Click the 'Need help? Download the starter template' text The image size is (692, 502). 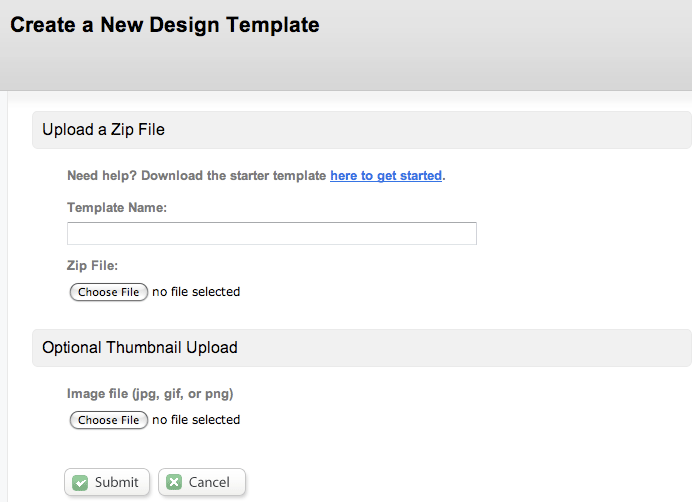(x=196, y=176)
